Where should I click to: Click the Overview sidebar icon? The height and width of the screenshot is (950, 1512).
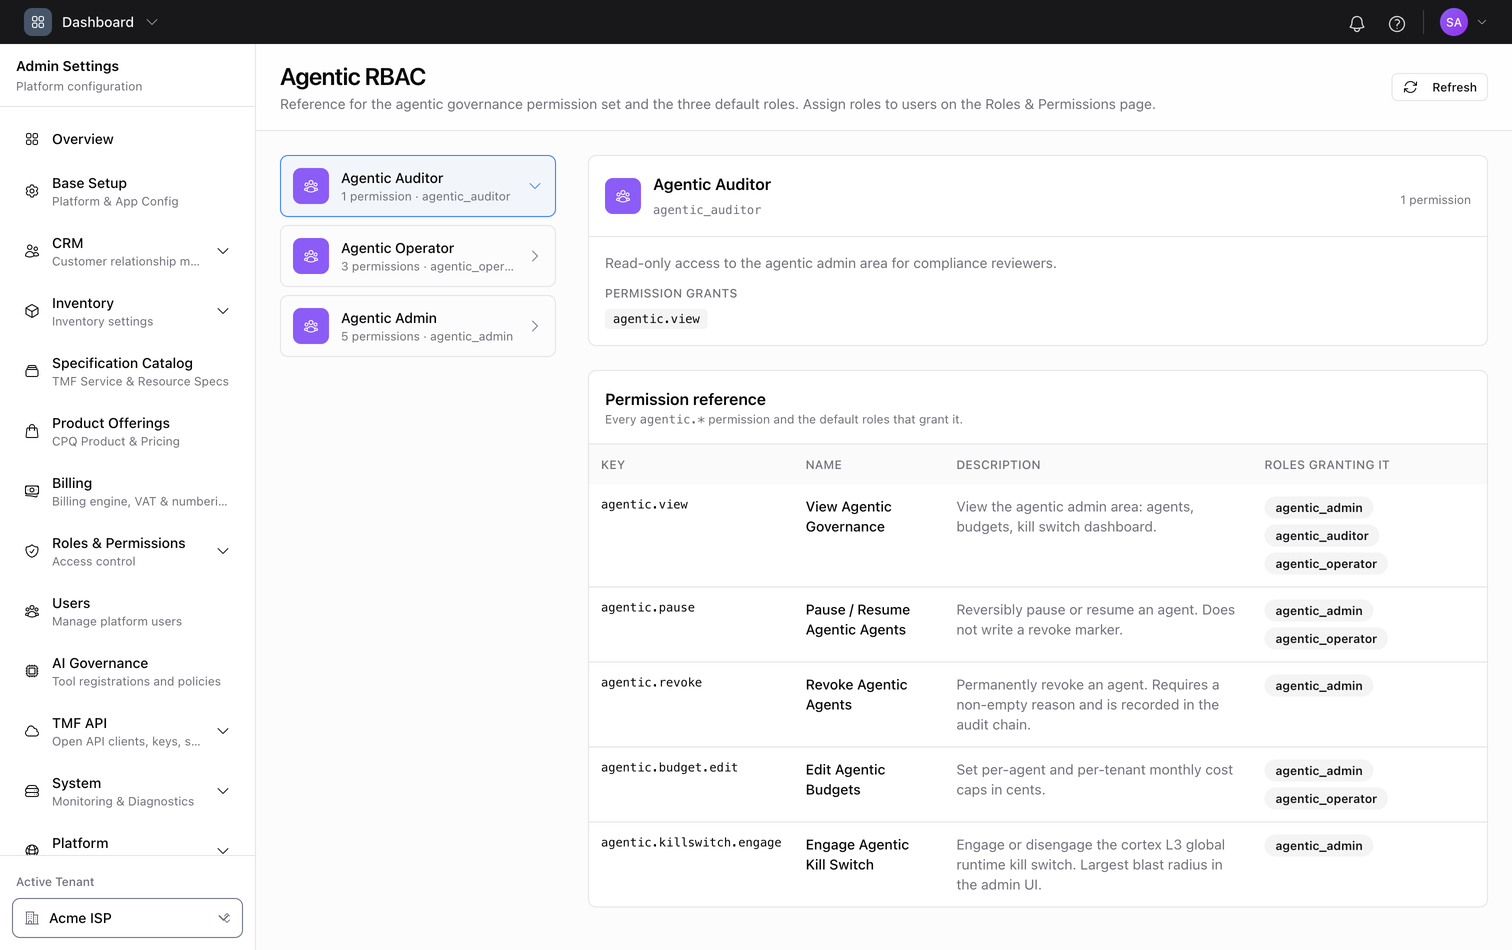coord(32,139)
